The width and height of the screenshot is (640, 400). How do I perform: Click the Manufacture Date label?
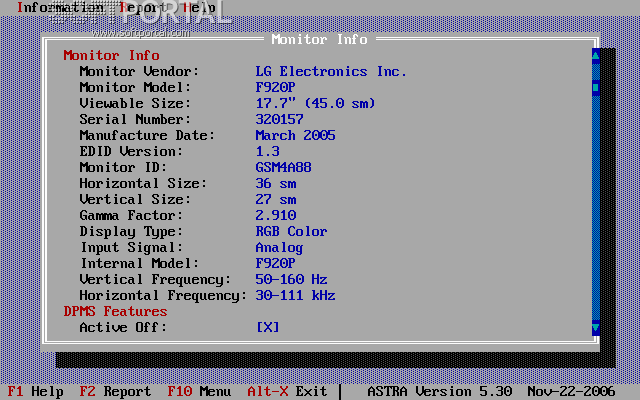pos(147,135)
